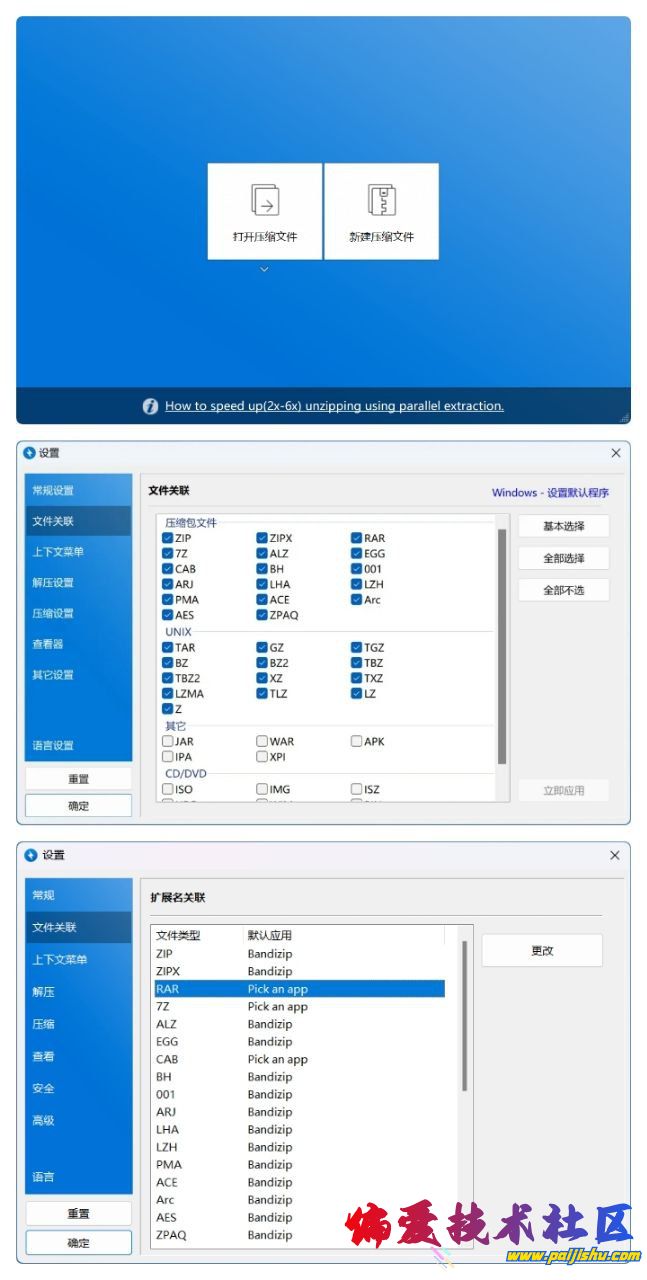Uncheck the ZIP file association checkbox
647x1280 pixels.
click(168, 538)
